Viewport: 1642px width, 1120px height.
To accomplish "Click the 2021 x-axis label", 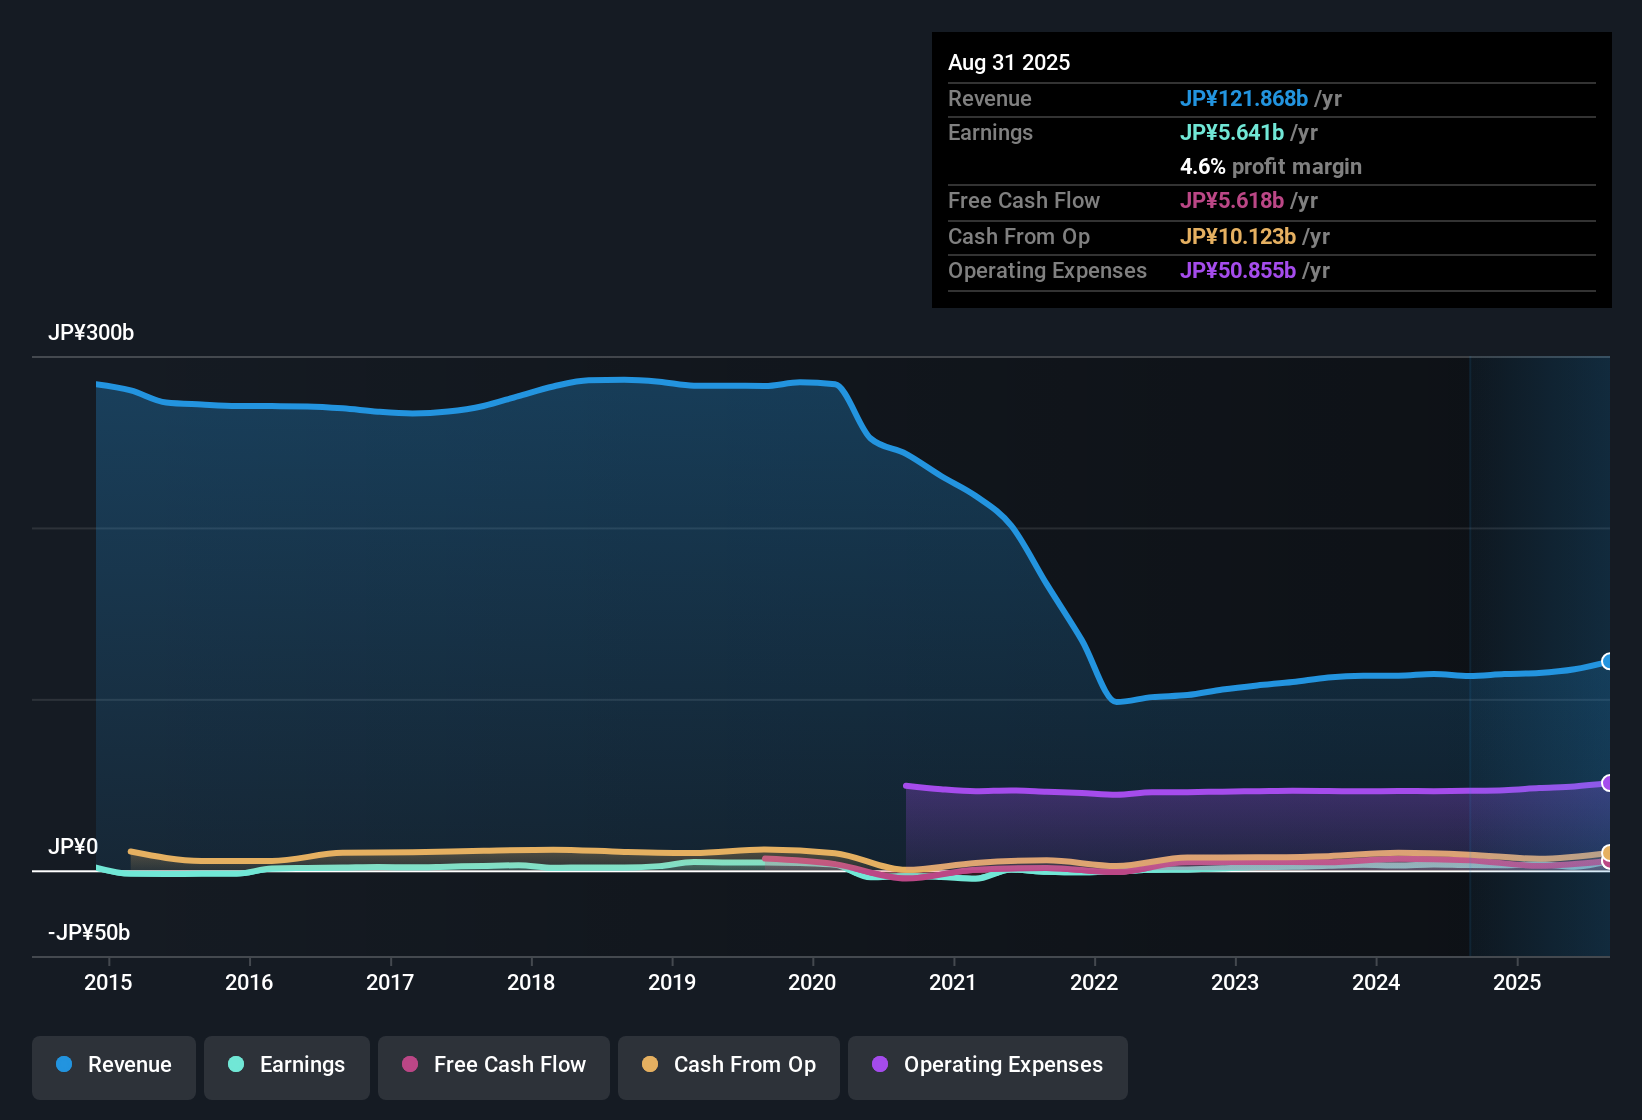I will click(x=953, y=982).
